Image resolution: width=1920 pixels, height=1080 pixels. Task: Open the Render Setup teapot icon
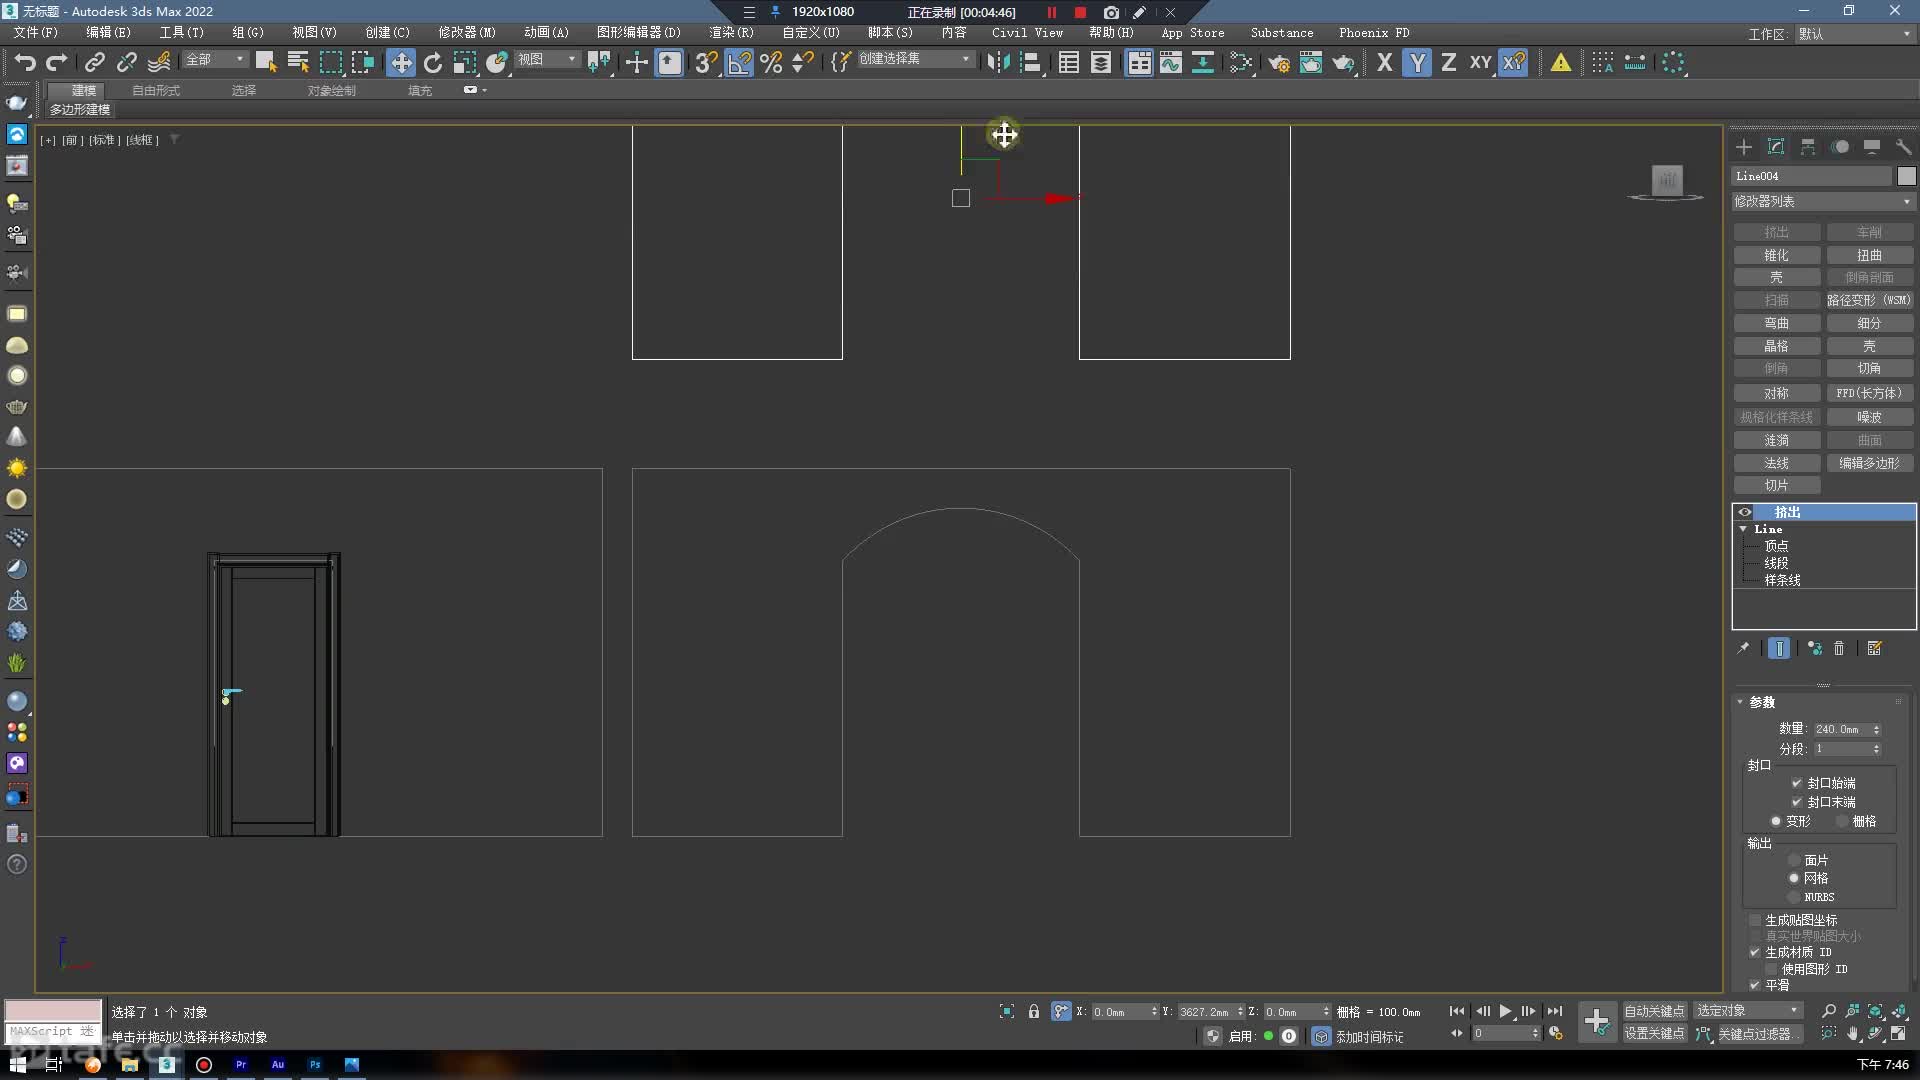point(1279,62)
